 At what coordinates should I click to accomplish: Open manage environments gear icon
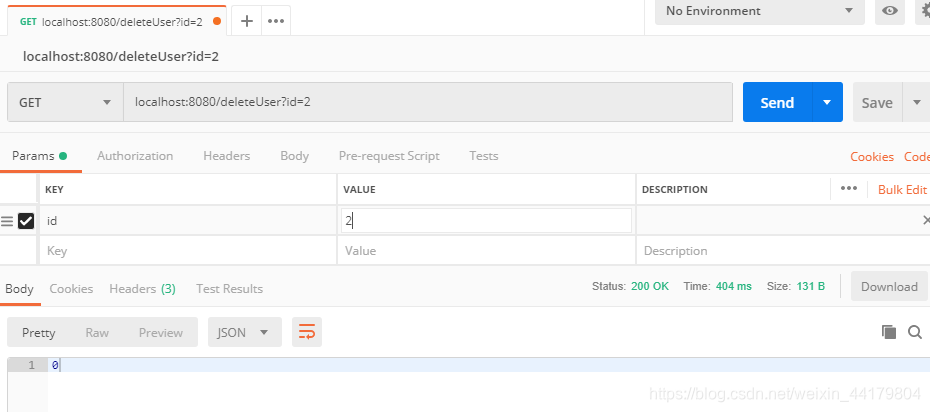pos(924,11)
